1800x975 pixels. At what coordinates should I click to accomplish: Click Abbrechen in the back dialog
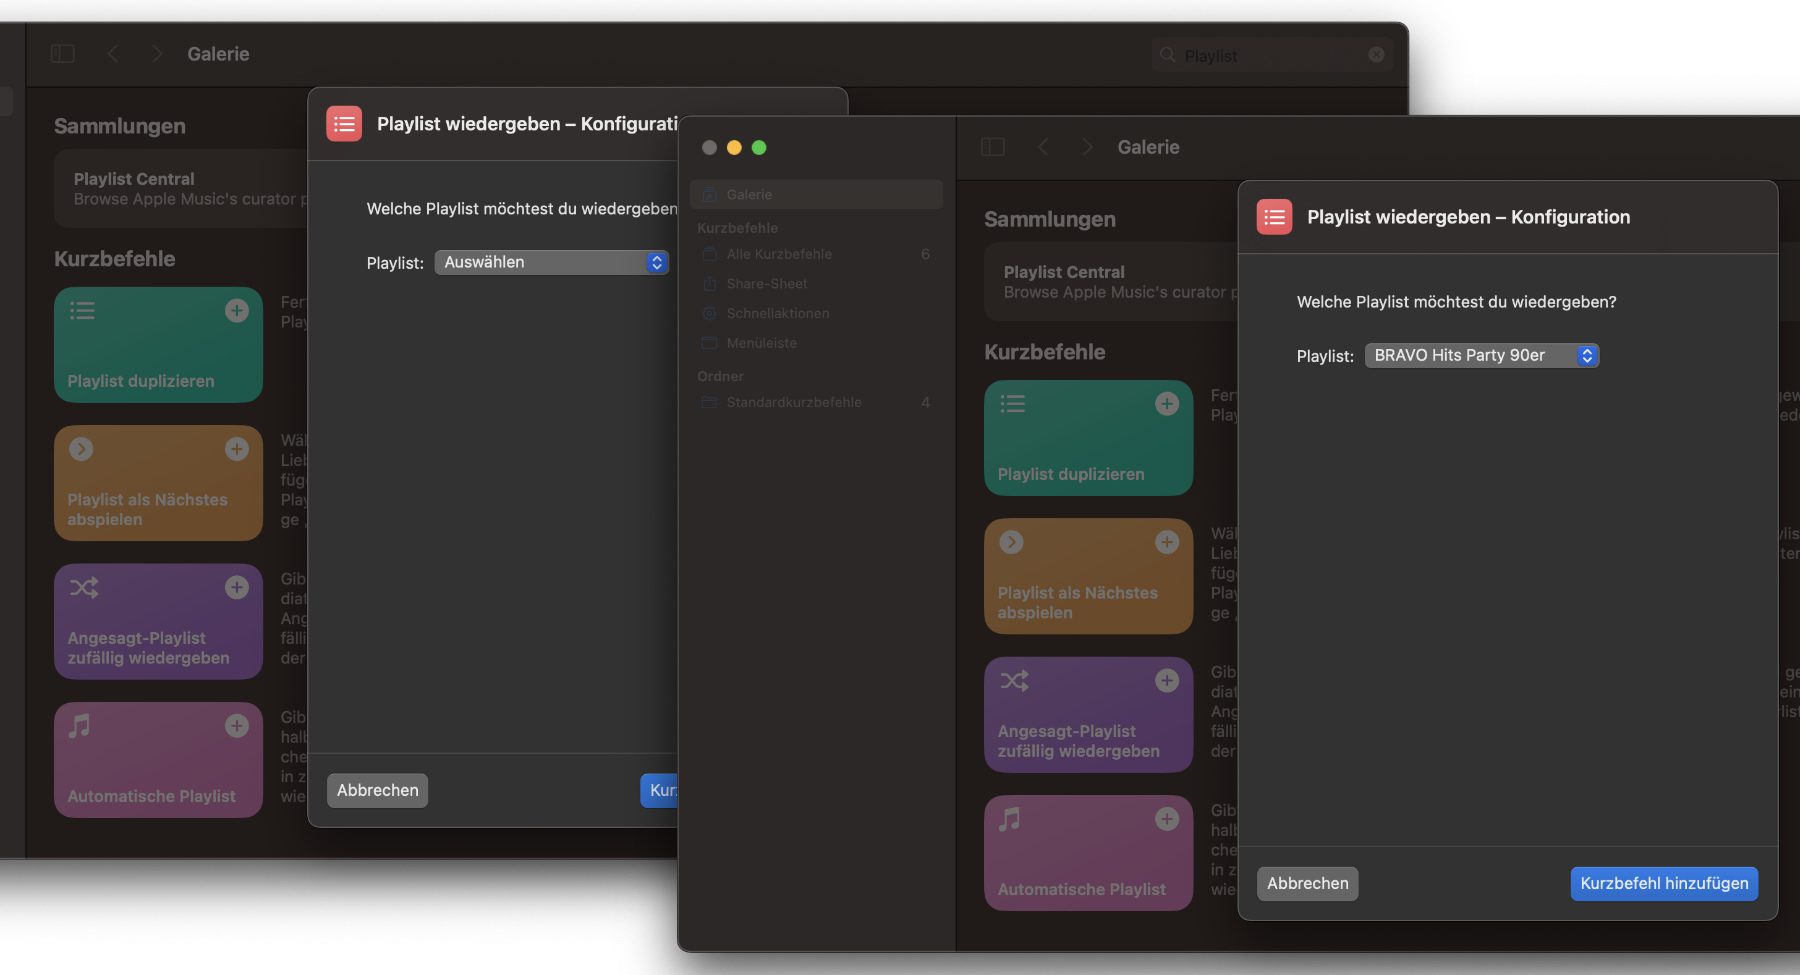377,790
